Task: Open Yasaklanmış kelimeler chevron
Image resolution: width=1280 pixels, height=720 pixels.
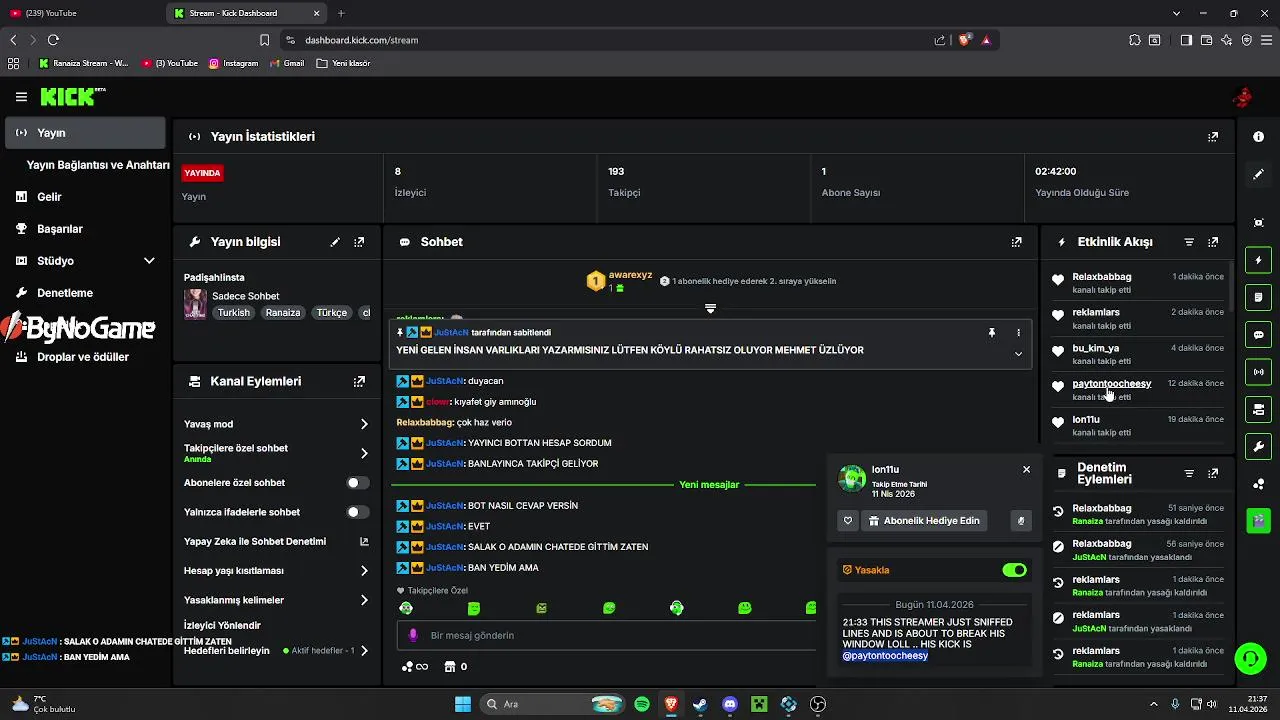Action: tap(364, 600)
